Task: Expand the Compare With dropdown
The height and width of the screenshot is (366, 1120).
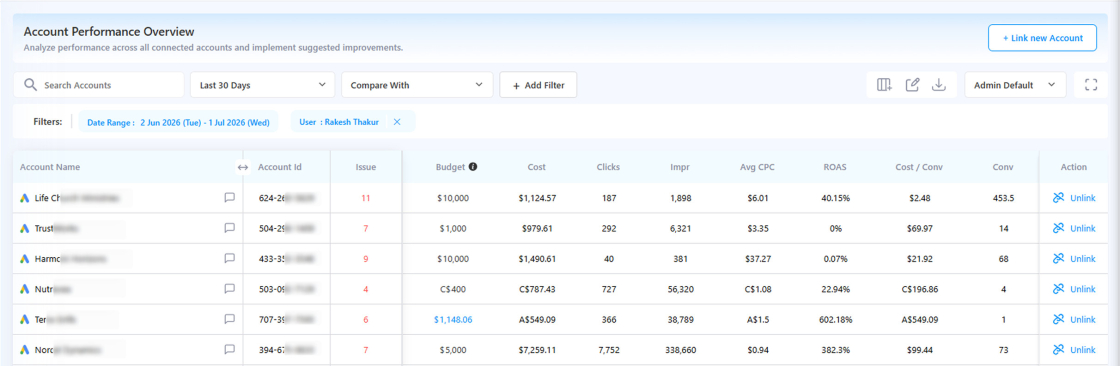Action: tap(417, 85)
